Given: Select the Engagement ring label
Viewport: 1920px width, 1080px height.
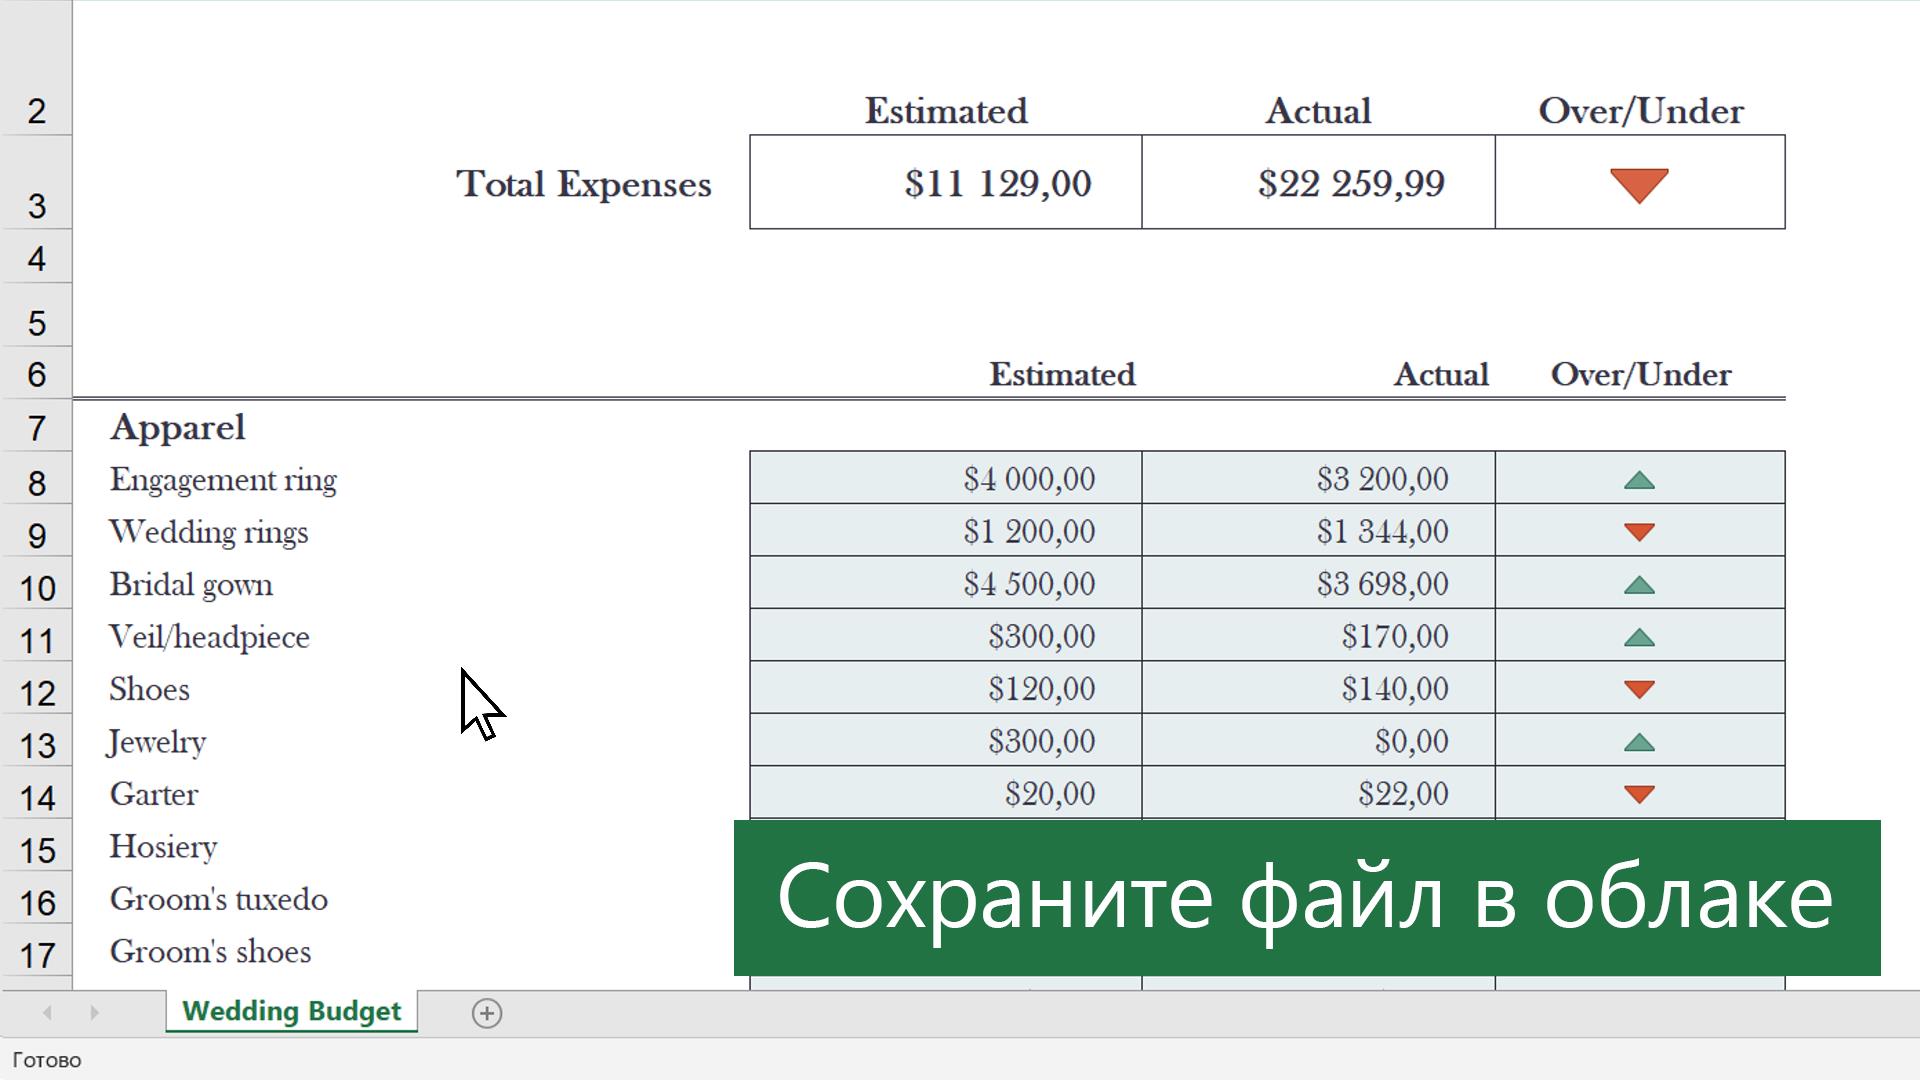Looking at the screenshot, I should [223, 480].
